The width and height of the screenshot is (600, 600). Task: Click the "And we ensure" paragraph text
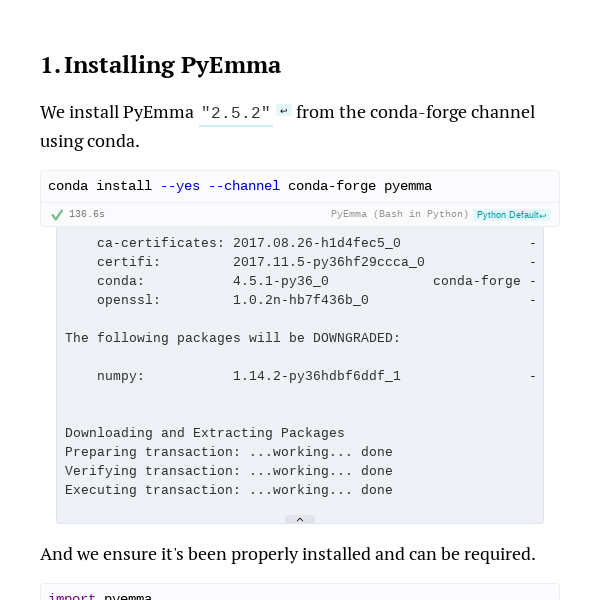(x=288, y=554)
